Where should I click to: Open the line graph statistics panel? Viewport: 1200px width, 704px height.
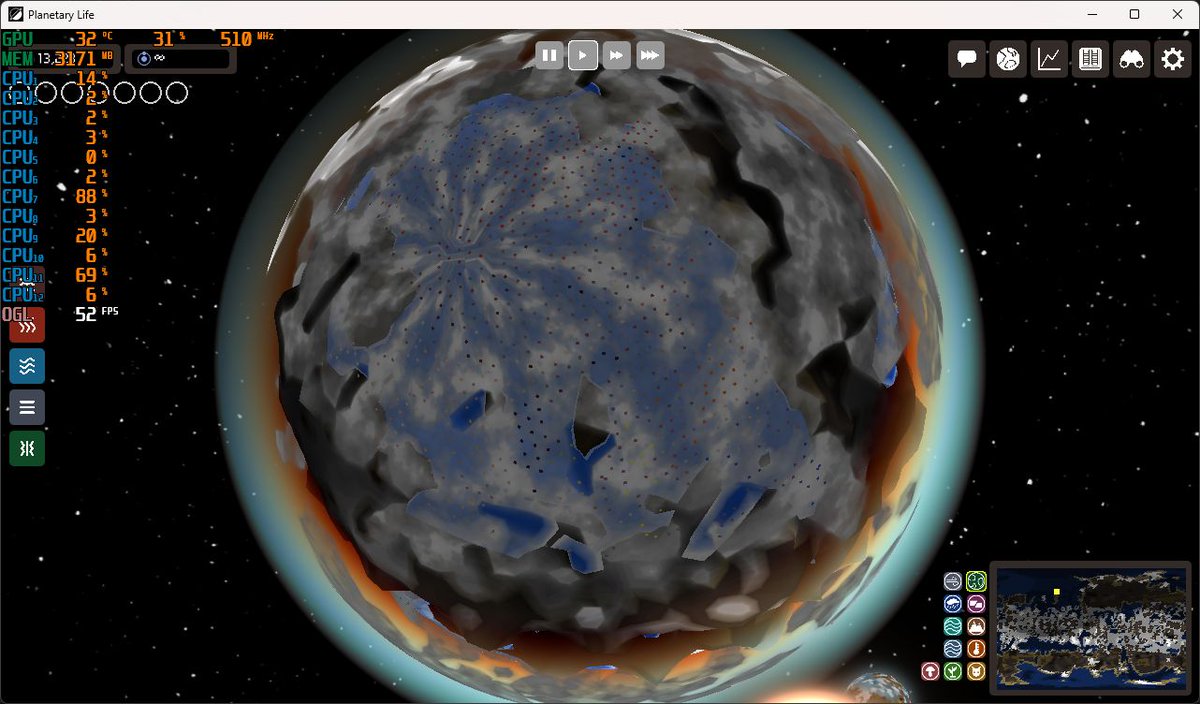click(x=1049, y=59)
